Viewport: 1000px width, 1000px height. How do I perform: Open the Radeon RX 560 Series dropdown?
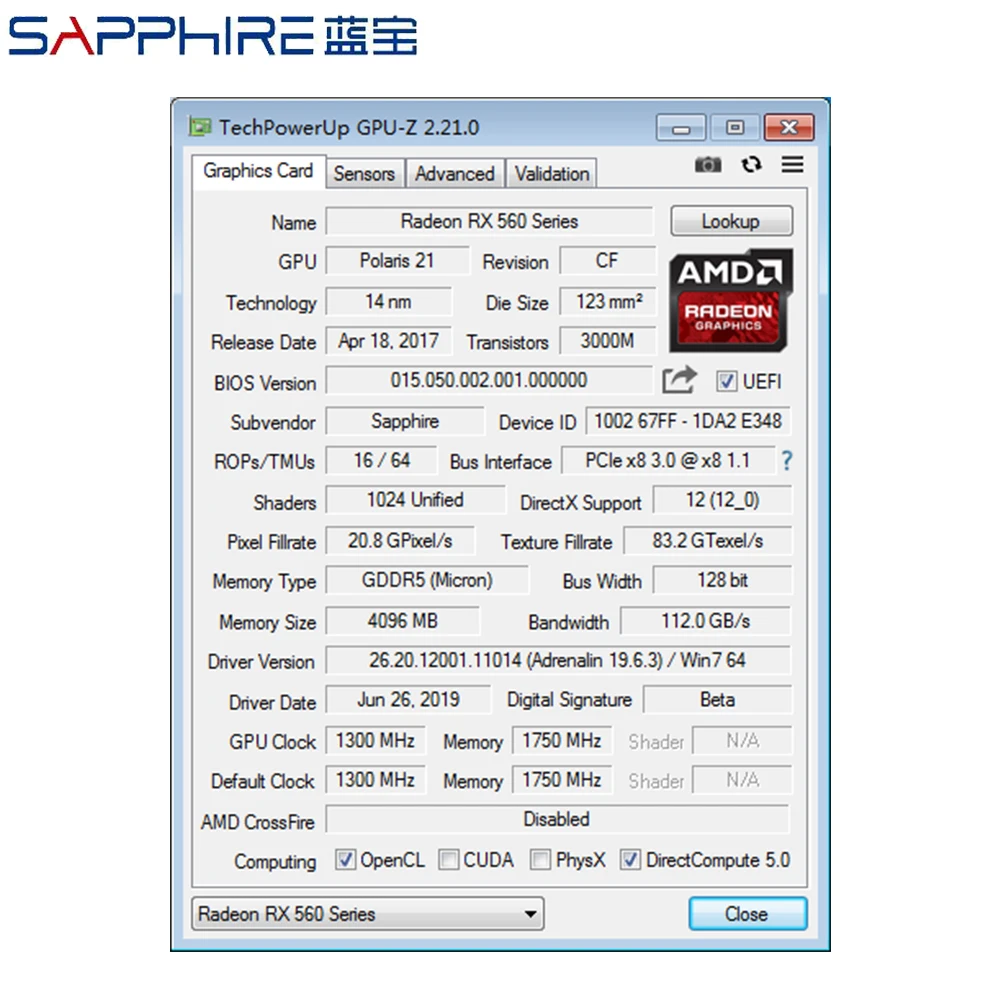pos(530,913)
